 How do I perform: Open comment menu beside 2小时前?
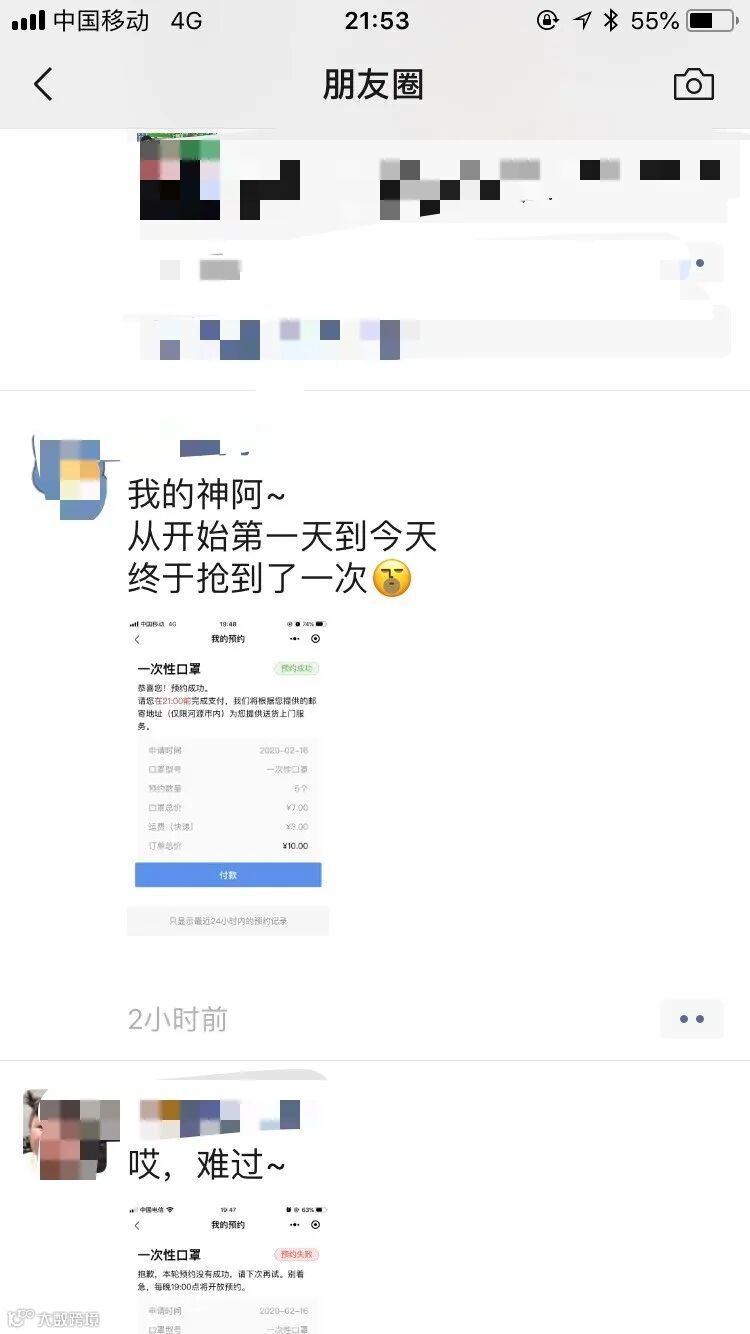[x=691, y=1019]
